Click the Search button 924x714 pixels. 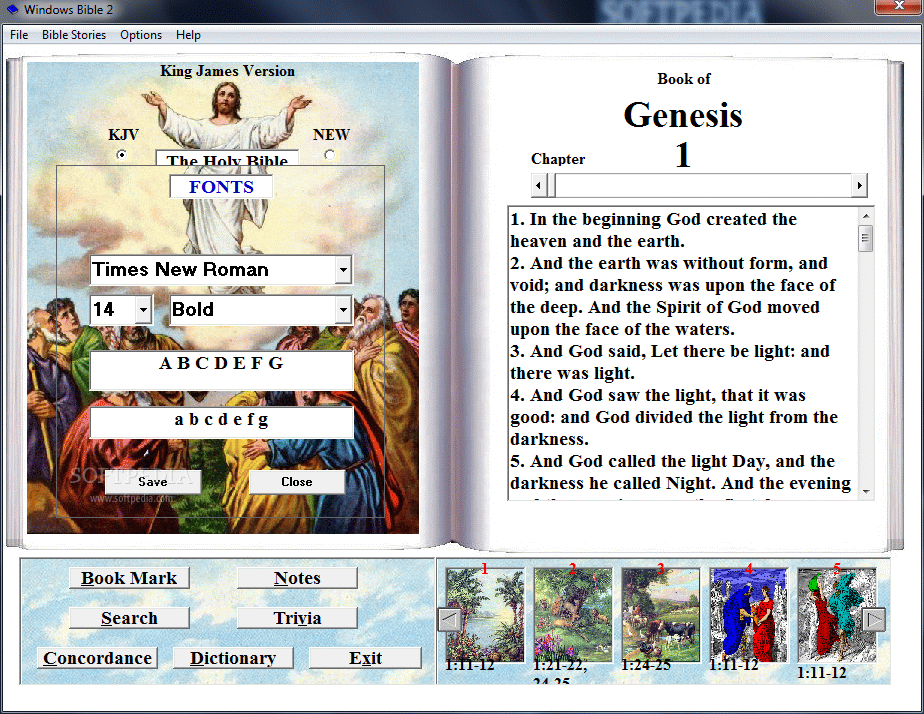[129, 618]
